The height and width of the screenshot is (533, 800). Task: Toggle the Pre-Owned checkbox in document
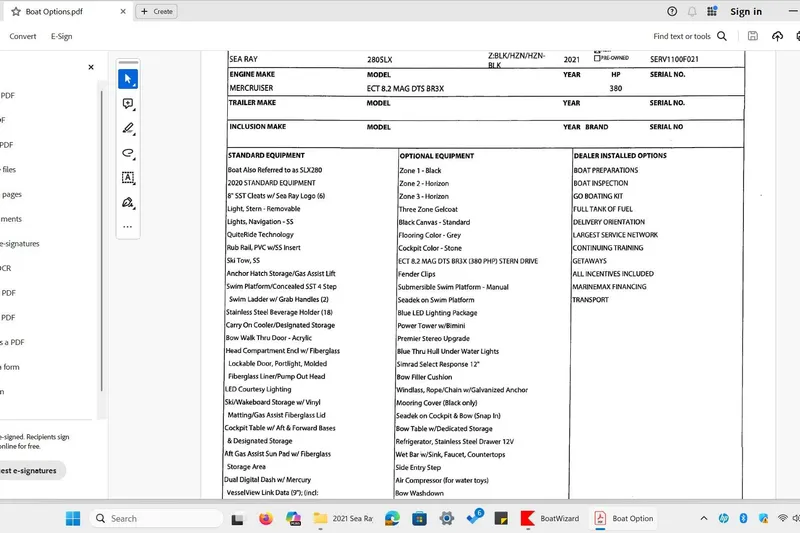[597, 57]
